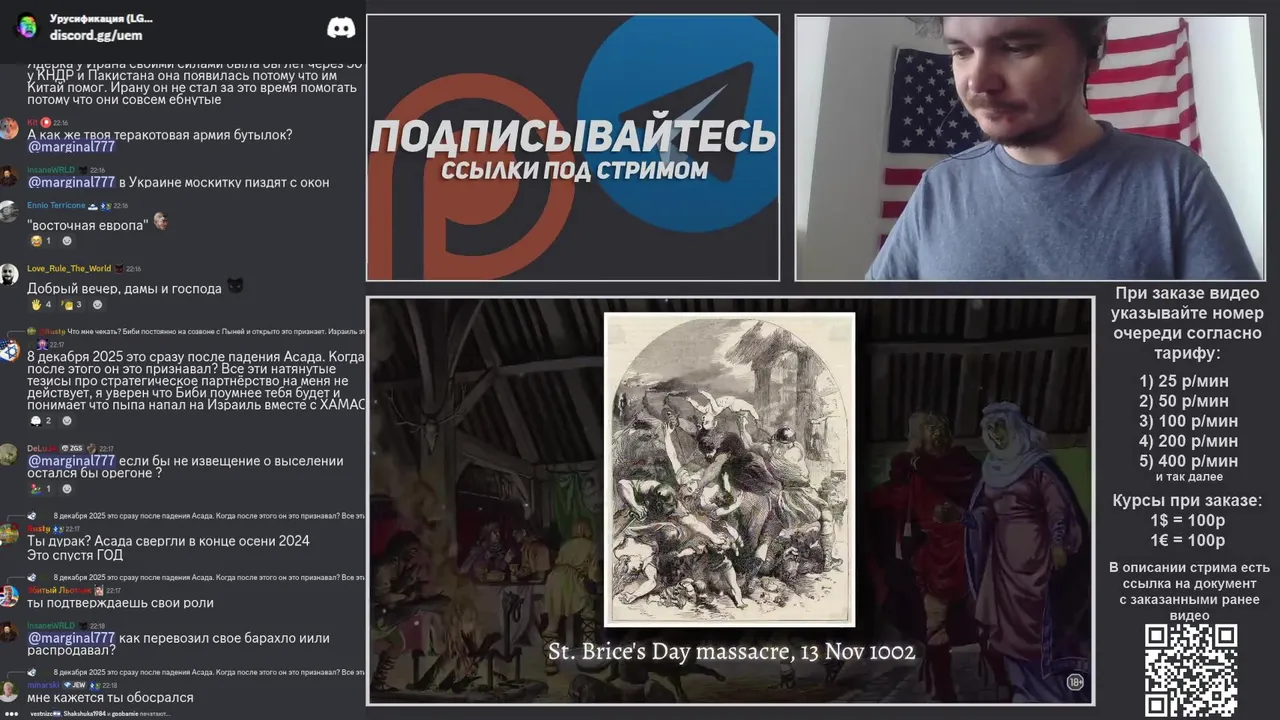Click the server avatar icon beside Урусификация

pos(27,26)
